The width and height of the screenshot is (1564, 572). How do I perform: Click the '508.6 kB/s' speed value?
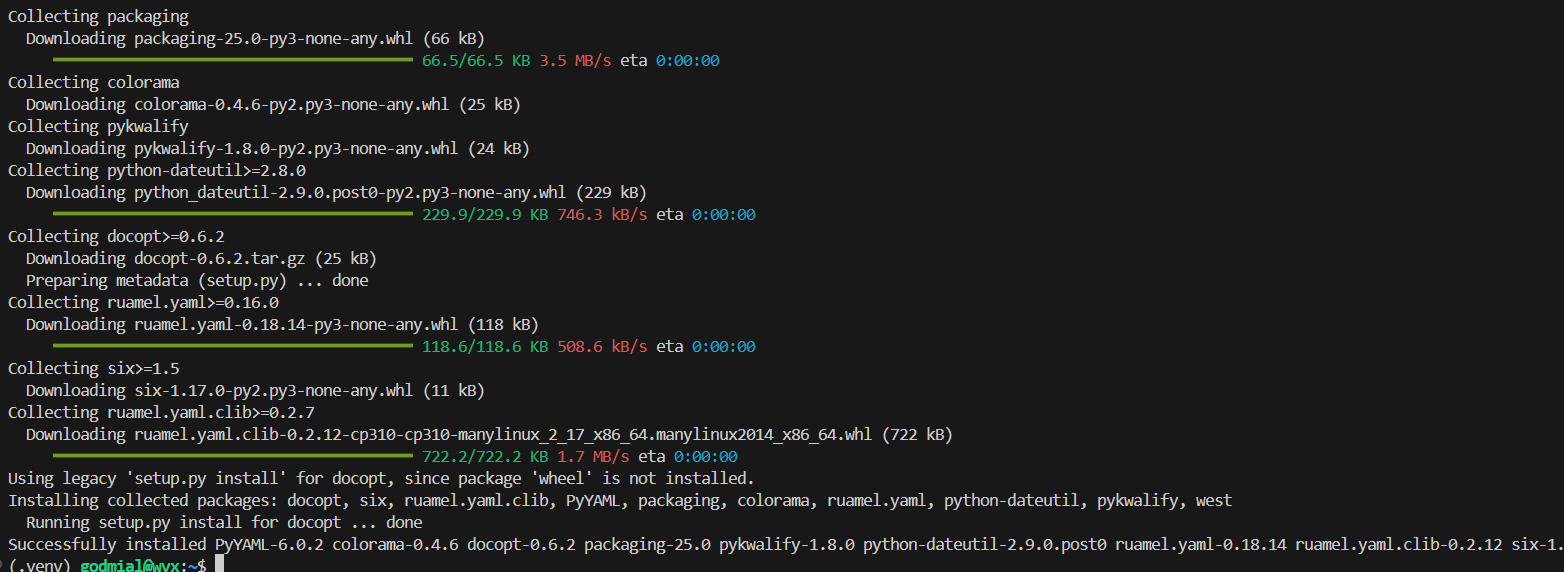(602, 347)
